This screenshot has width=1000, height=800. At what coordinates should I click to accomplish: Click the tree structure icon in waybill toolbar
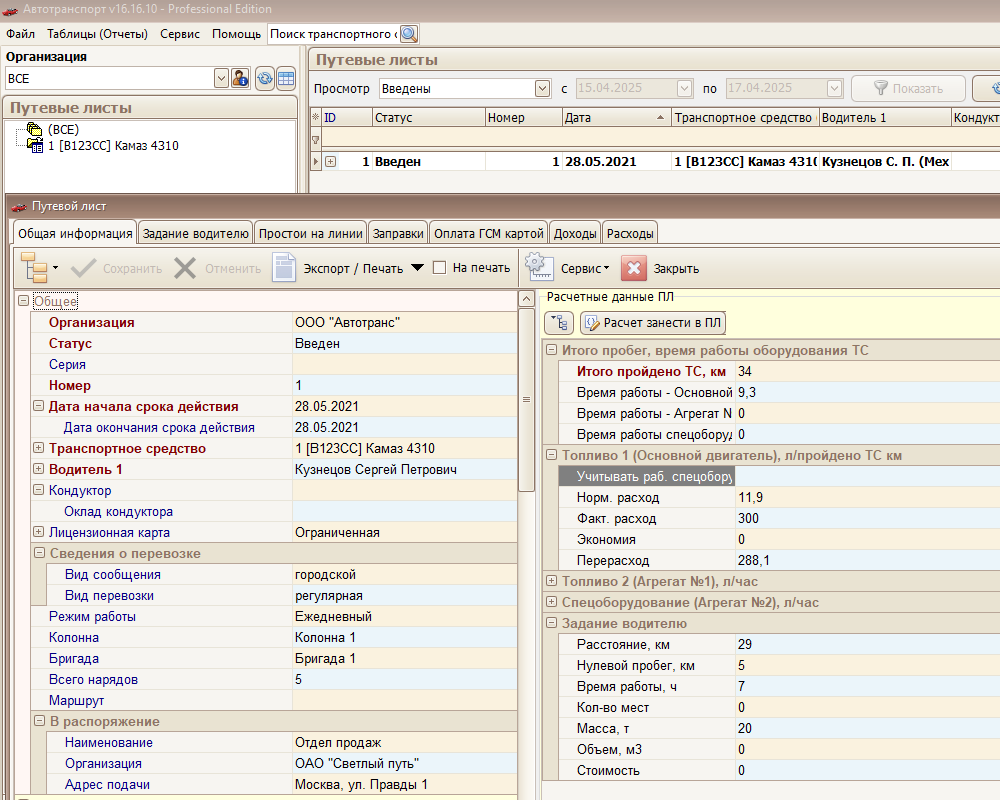pyautogui.click(x=34, y=268)
